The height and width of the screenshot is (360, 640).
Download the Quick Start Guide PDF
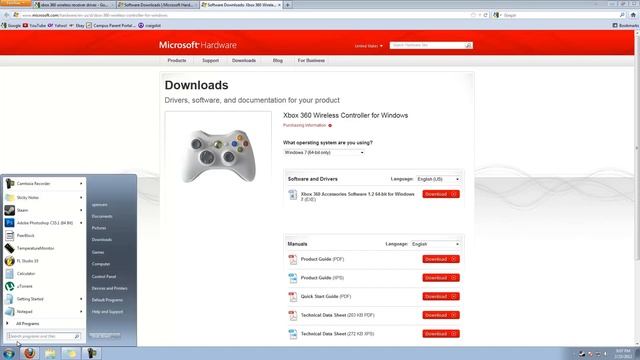(441, 297)
